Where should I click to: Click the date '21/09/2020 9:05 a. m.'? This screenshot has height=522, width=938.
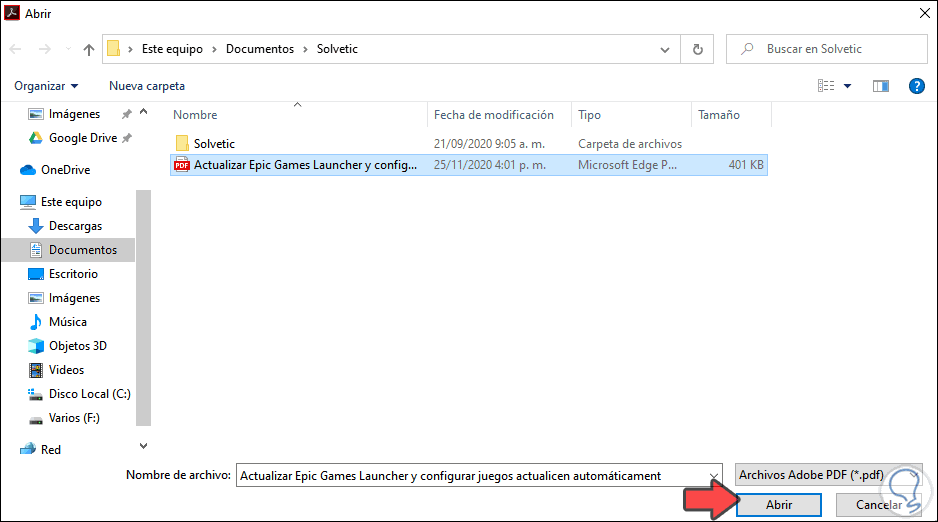pyautogui.click(x=489, y=144)
